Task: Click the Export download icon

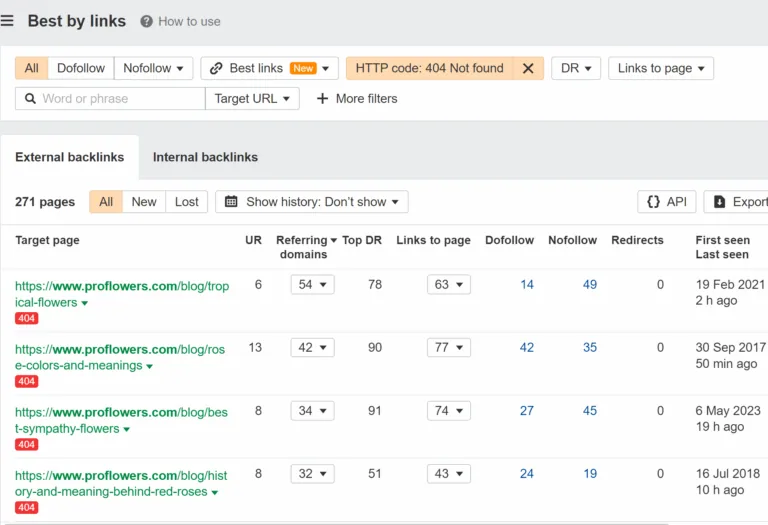Action: tap(719, 201)
